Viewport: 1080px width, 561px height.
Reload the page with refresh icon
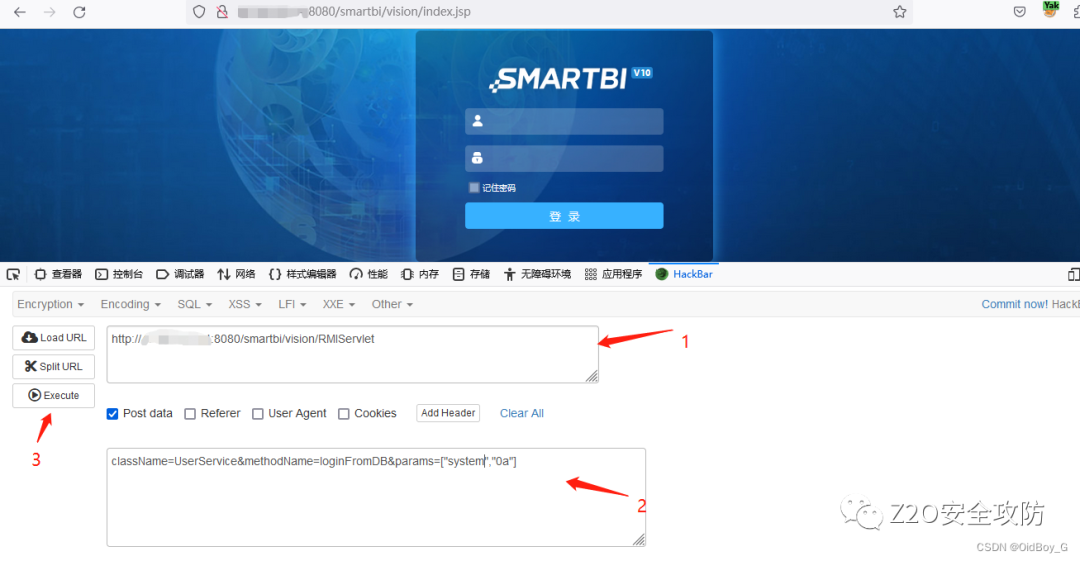(79, 12)
